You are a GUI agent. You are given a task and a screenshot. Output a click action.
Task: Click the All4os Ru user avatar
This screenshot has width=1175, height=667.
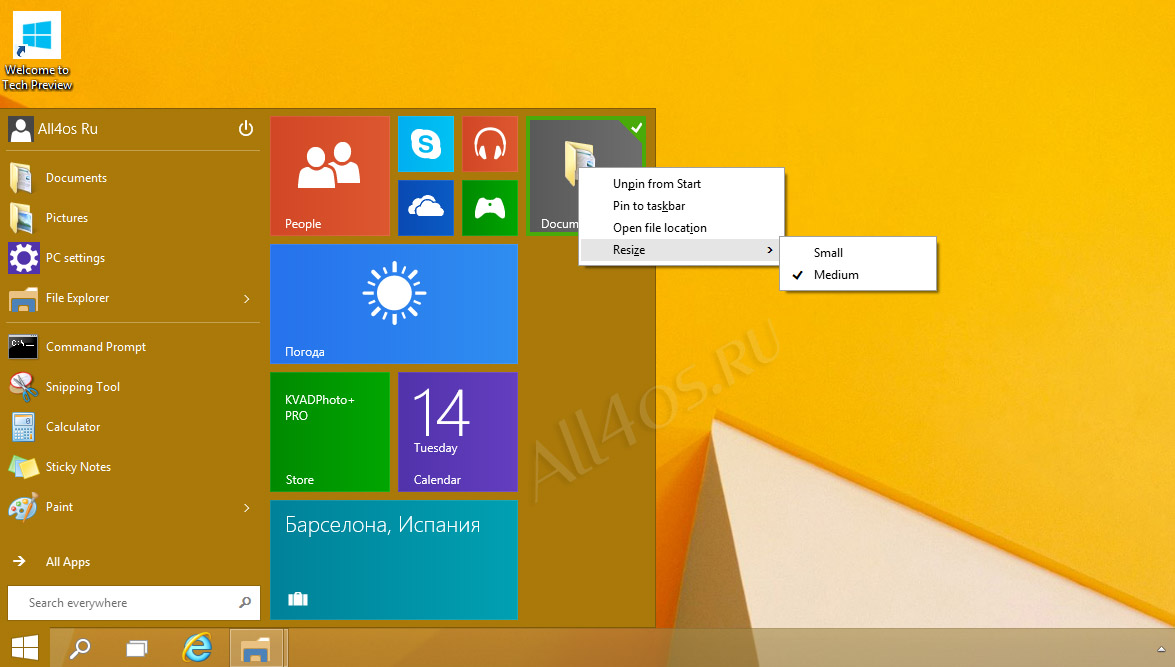(x=21, y=129)
